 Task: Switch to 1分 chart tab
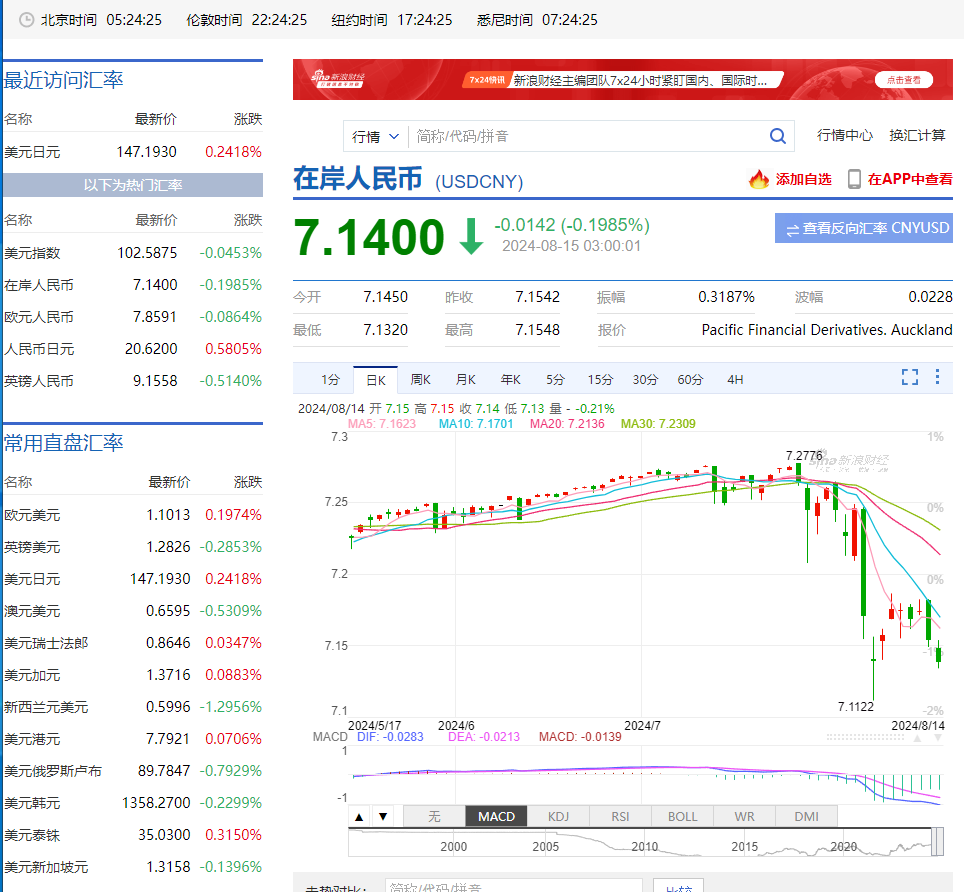coord(330,380)
